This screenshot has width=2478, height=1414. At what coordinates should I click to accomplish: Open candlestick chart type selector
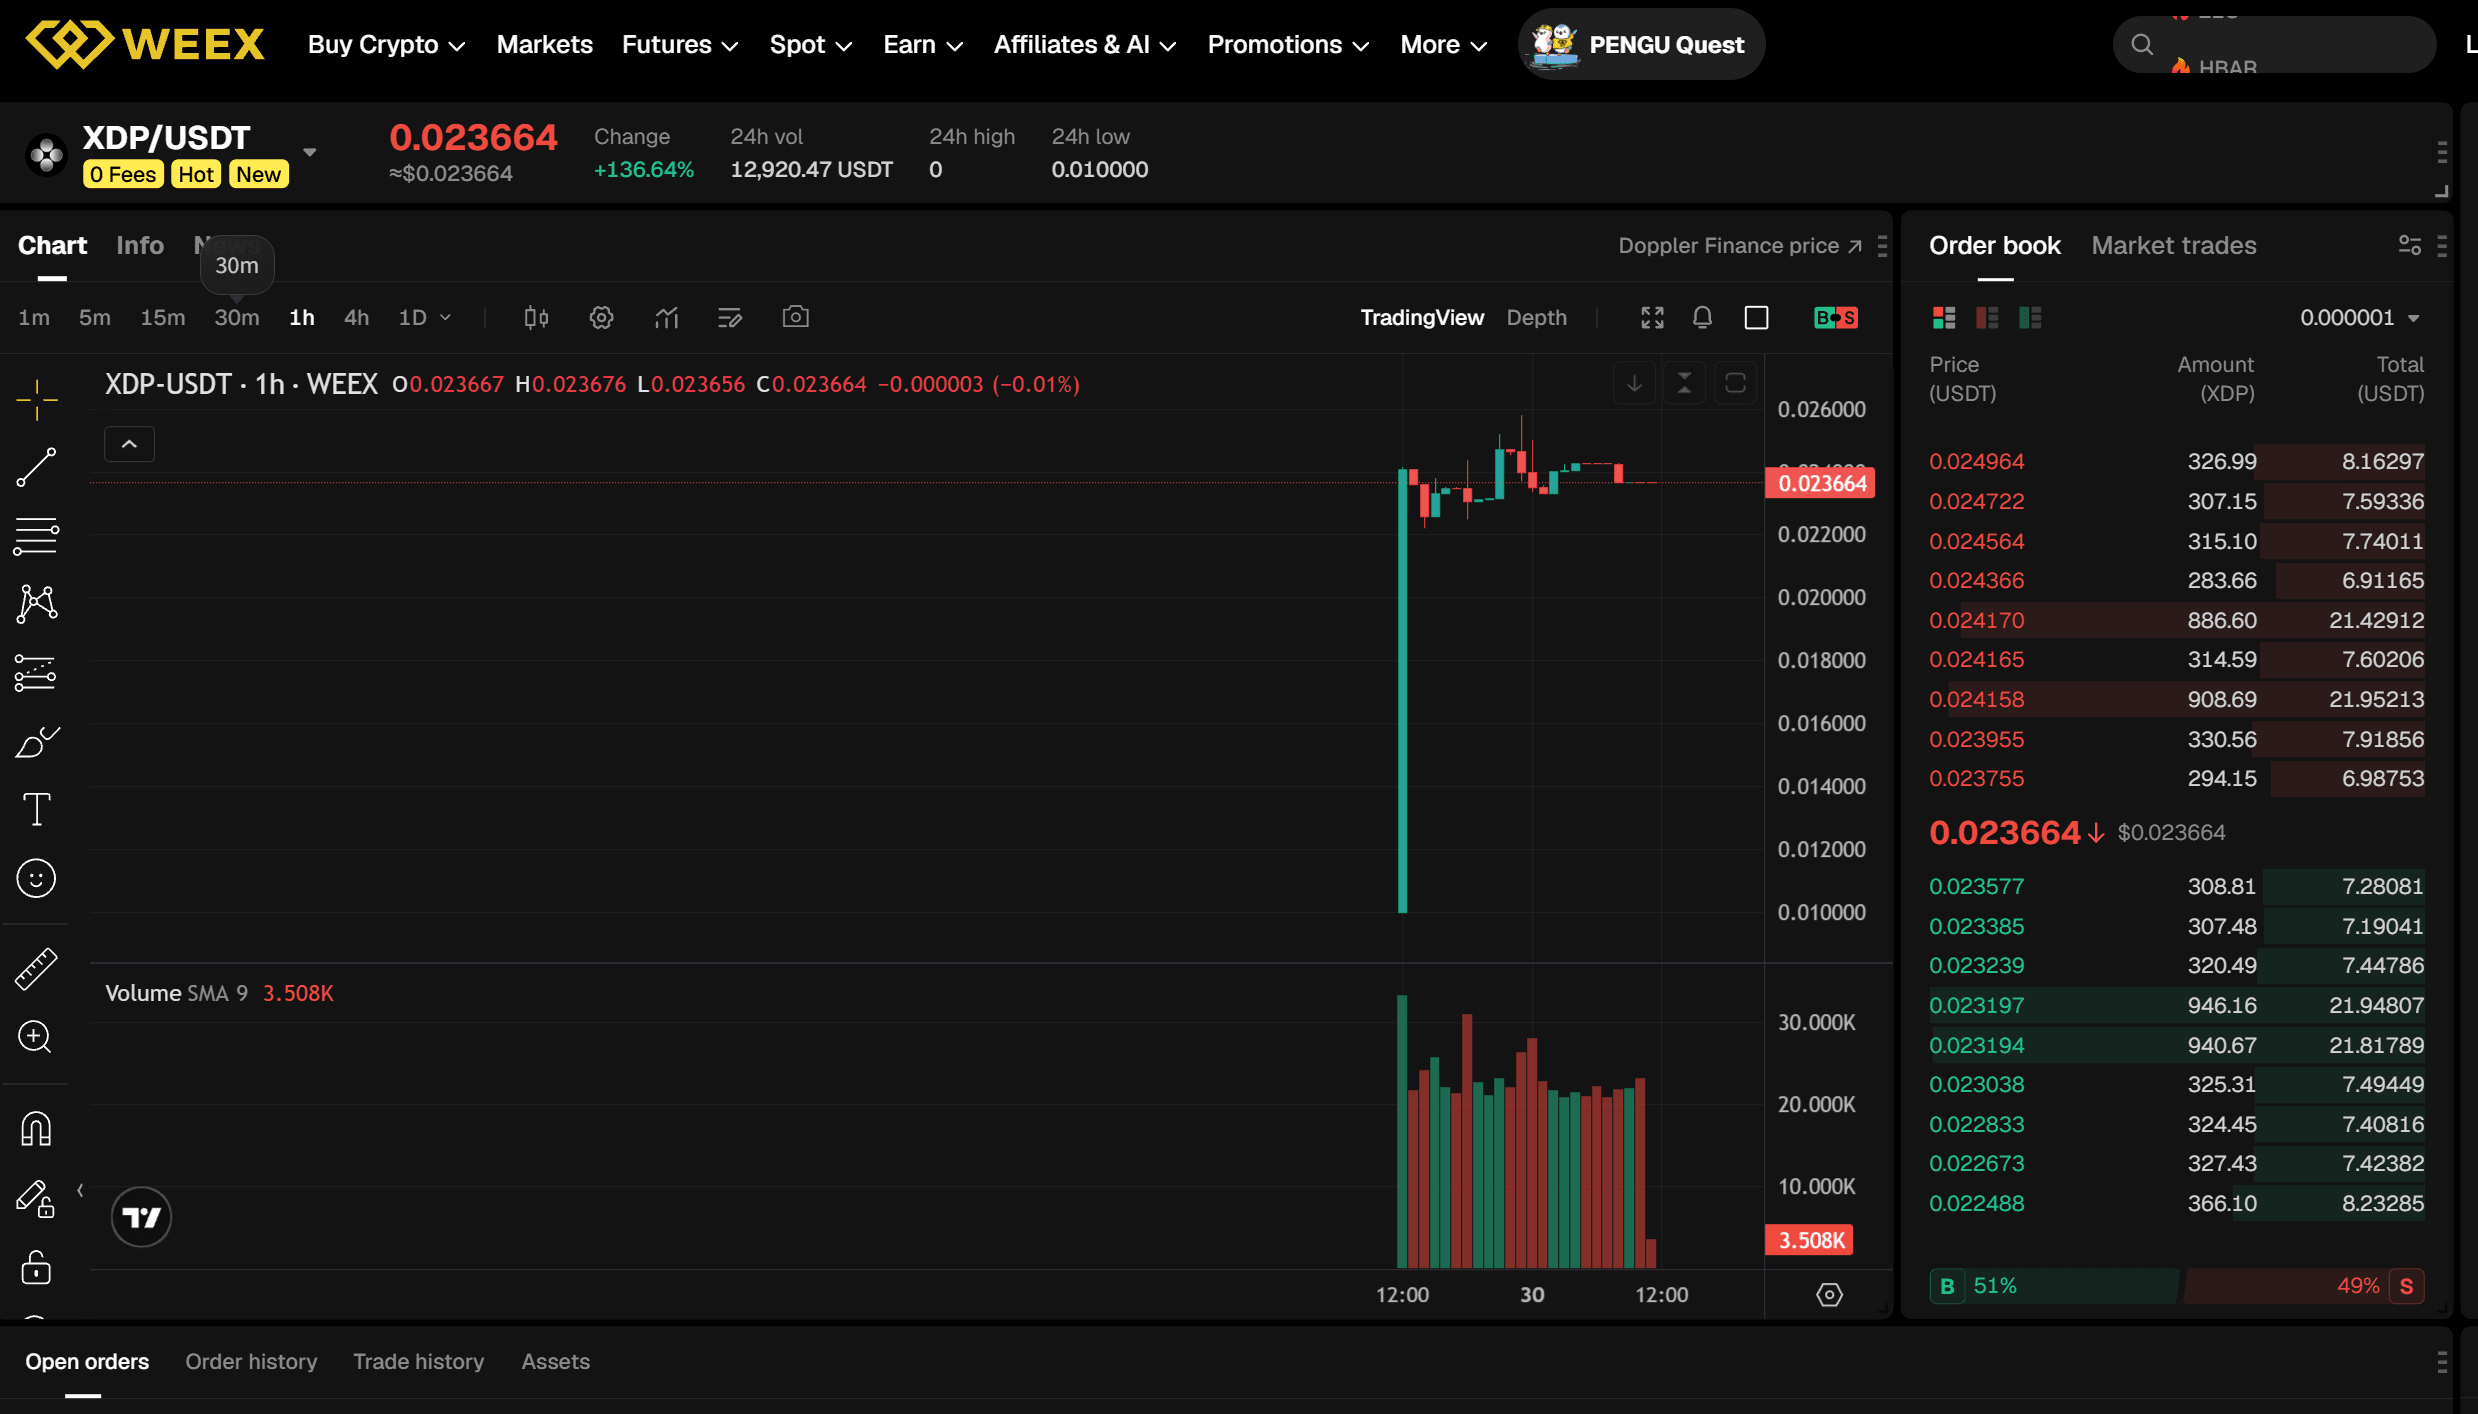tap(537, 318)
